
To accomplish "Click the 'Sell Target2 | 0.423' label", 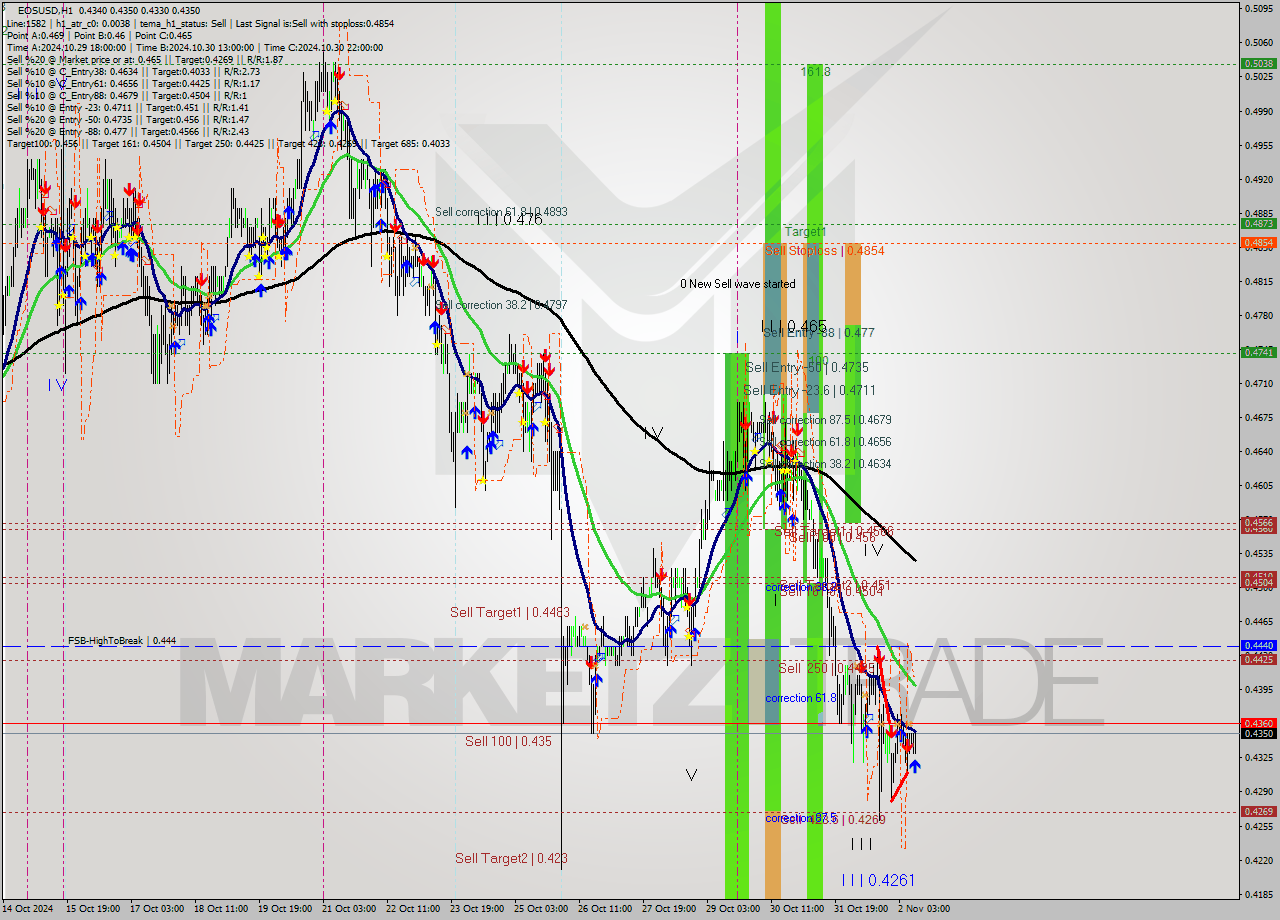I will tap(511, 858).
